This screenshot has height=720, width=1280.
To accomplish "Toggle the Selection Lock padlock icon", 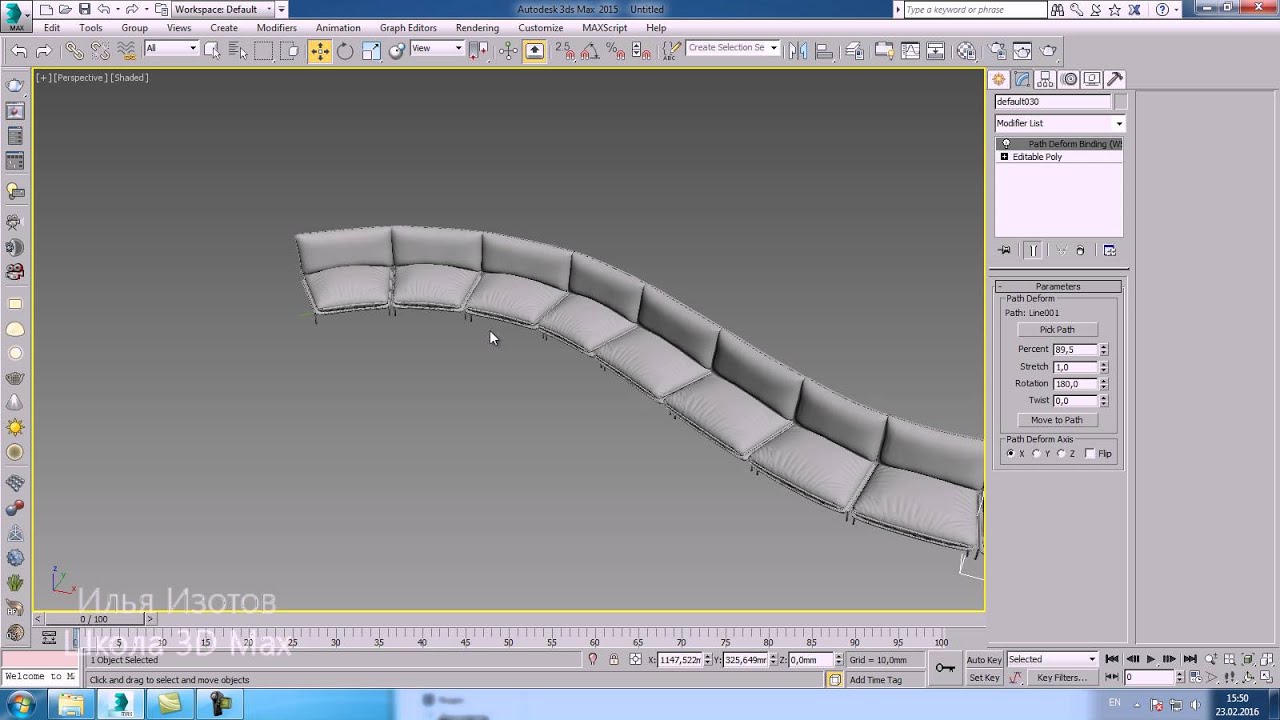I will point(613,659).
